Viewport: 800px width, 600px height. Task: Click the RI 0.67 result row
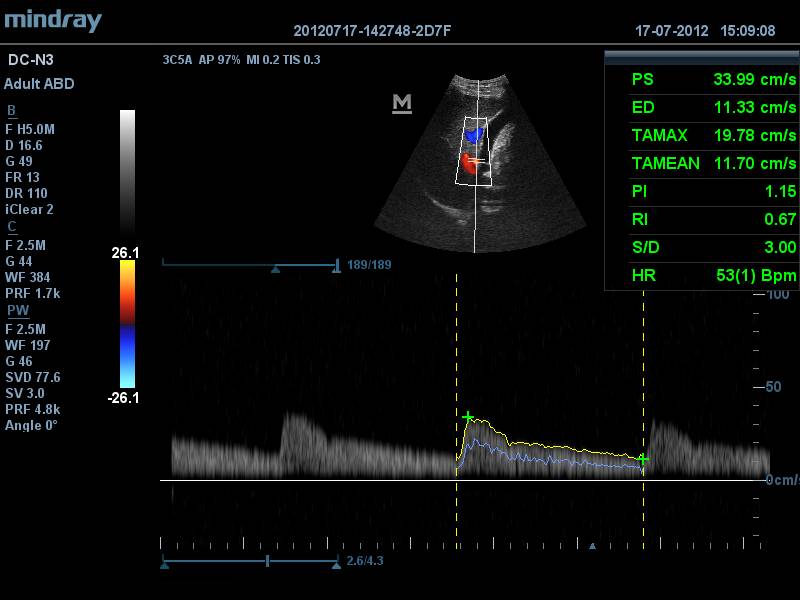click(713, 220)
